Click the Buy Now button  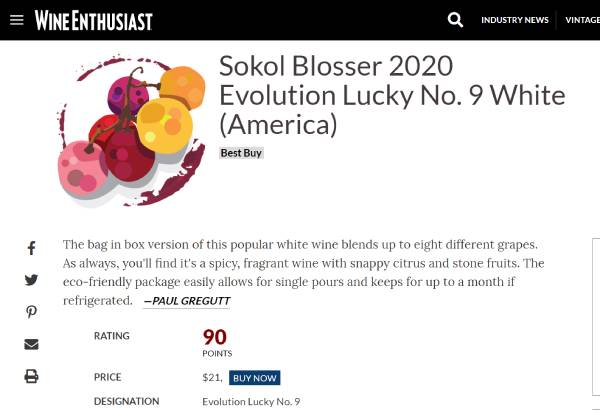click(x=254, y=378)
